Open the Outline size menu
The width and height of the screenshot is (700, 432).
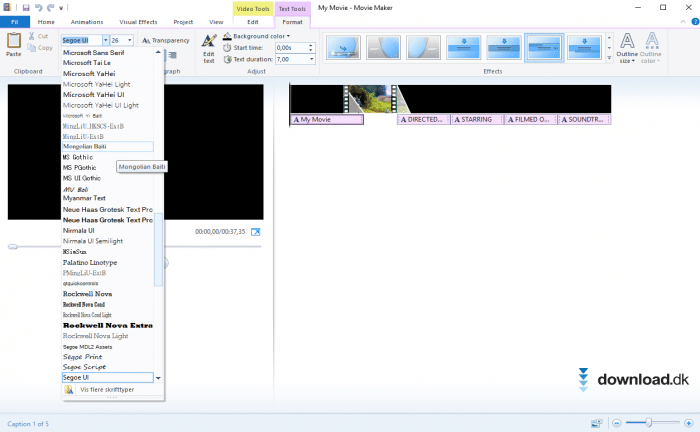(627, 48)
